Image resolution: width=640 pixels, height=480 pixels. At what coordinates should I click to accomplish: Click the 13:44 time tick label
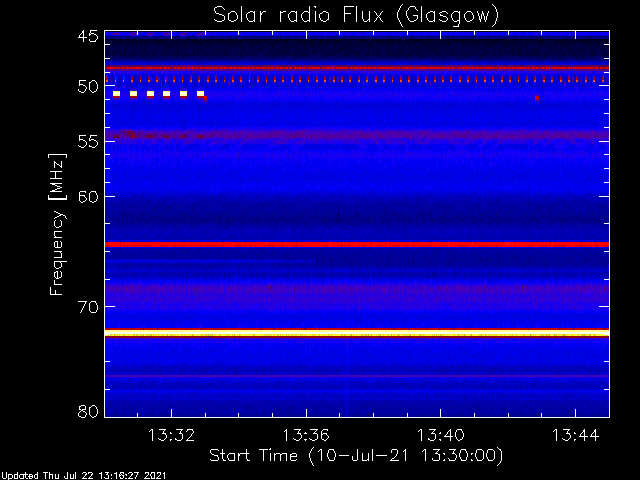(x=576, y=435)
